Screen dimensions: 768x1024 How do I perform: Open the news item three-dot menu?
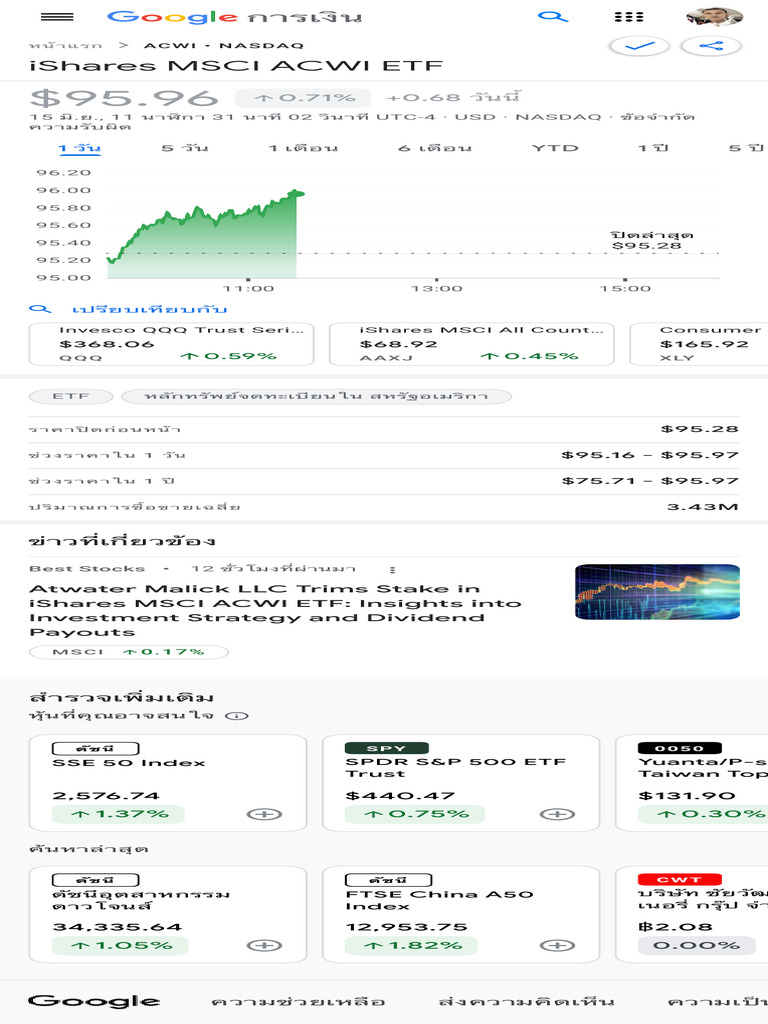click(x=392, y=569)
